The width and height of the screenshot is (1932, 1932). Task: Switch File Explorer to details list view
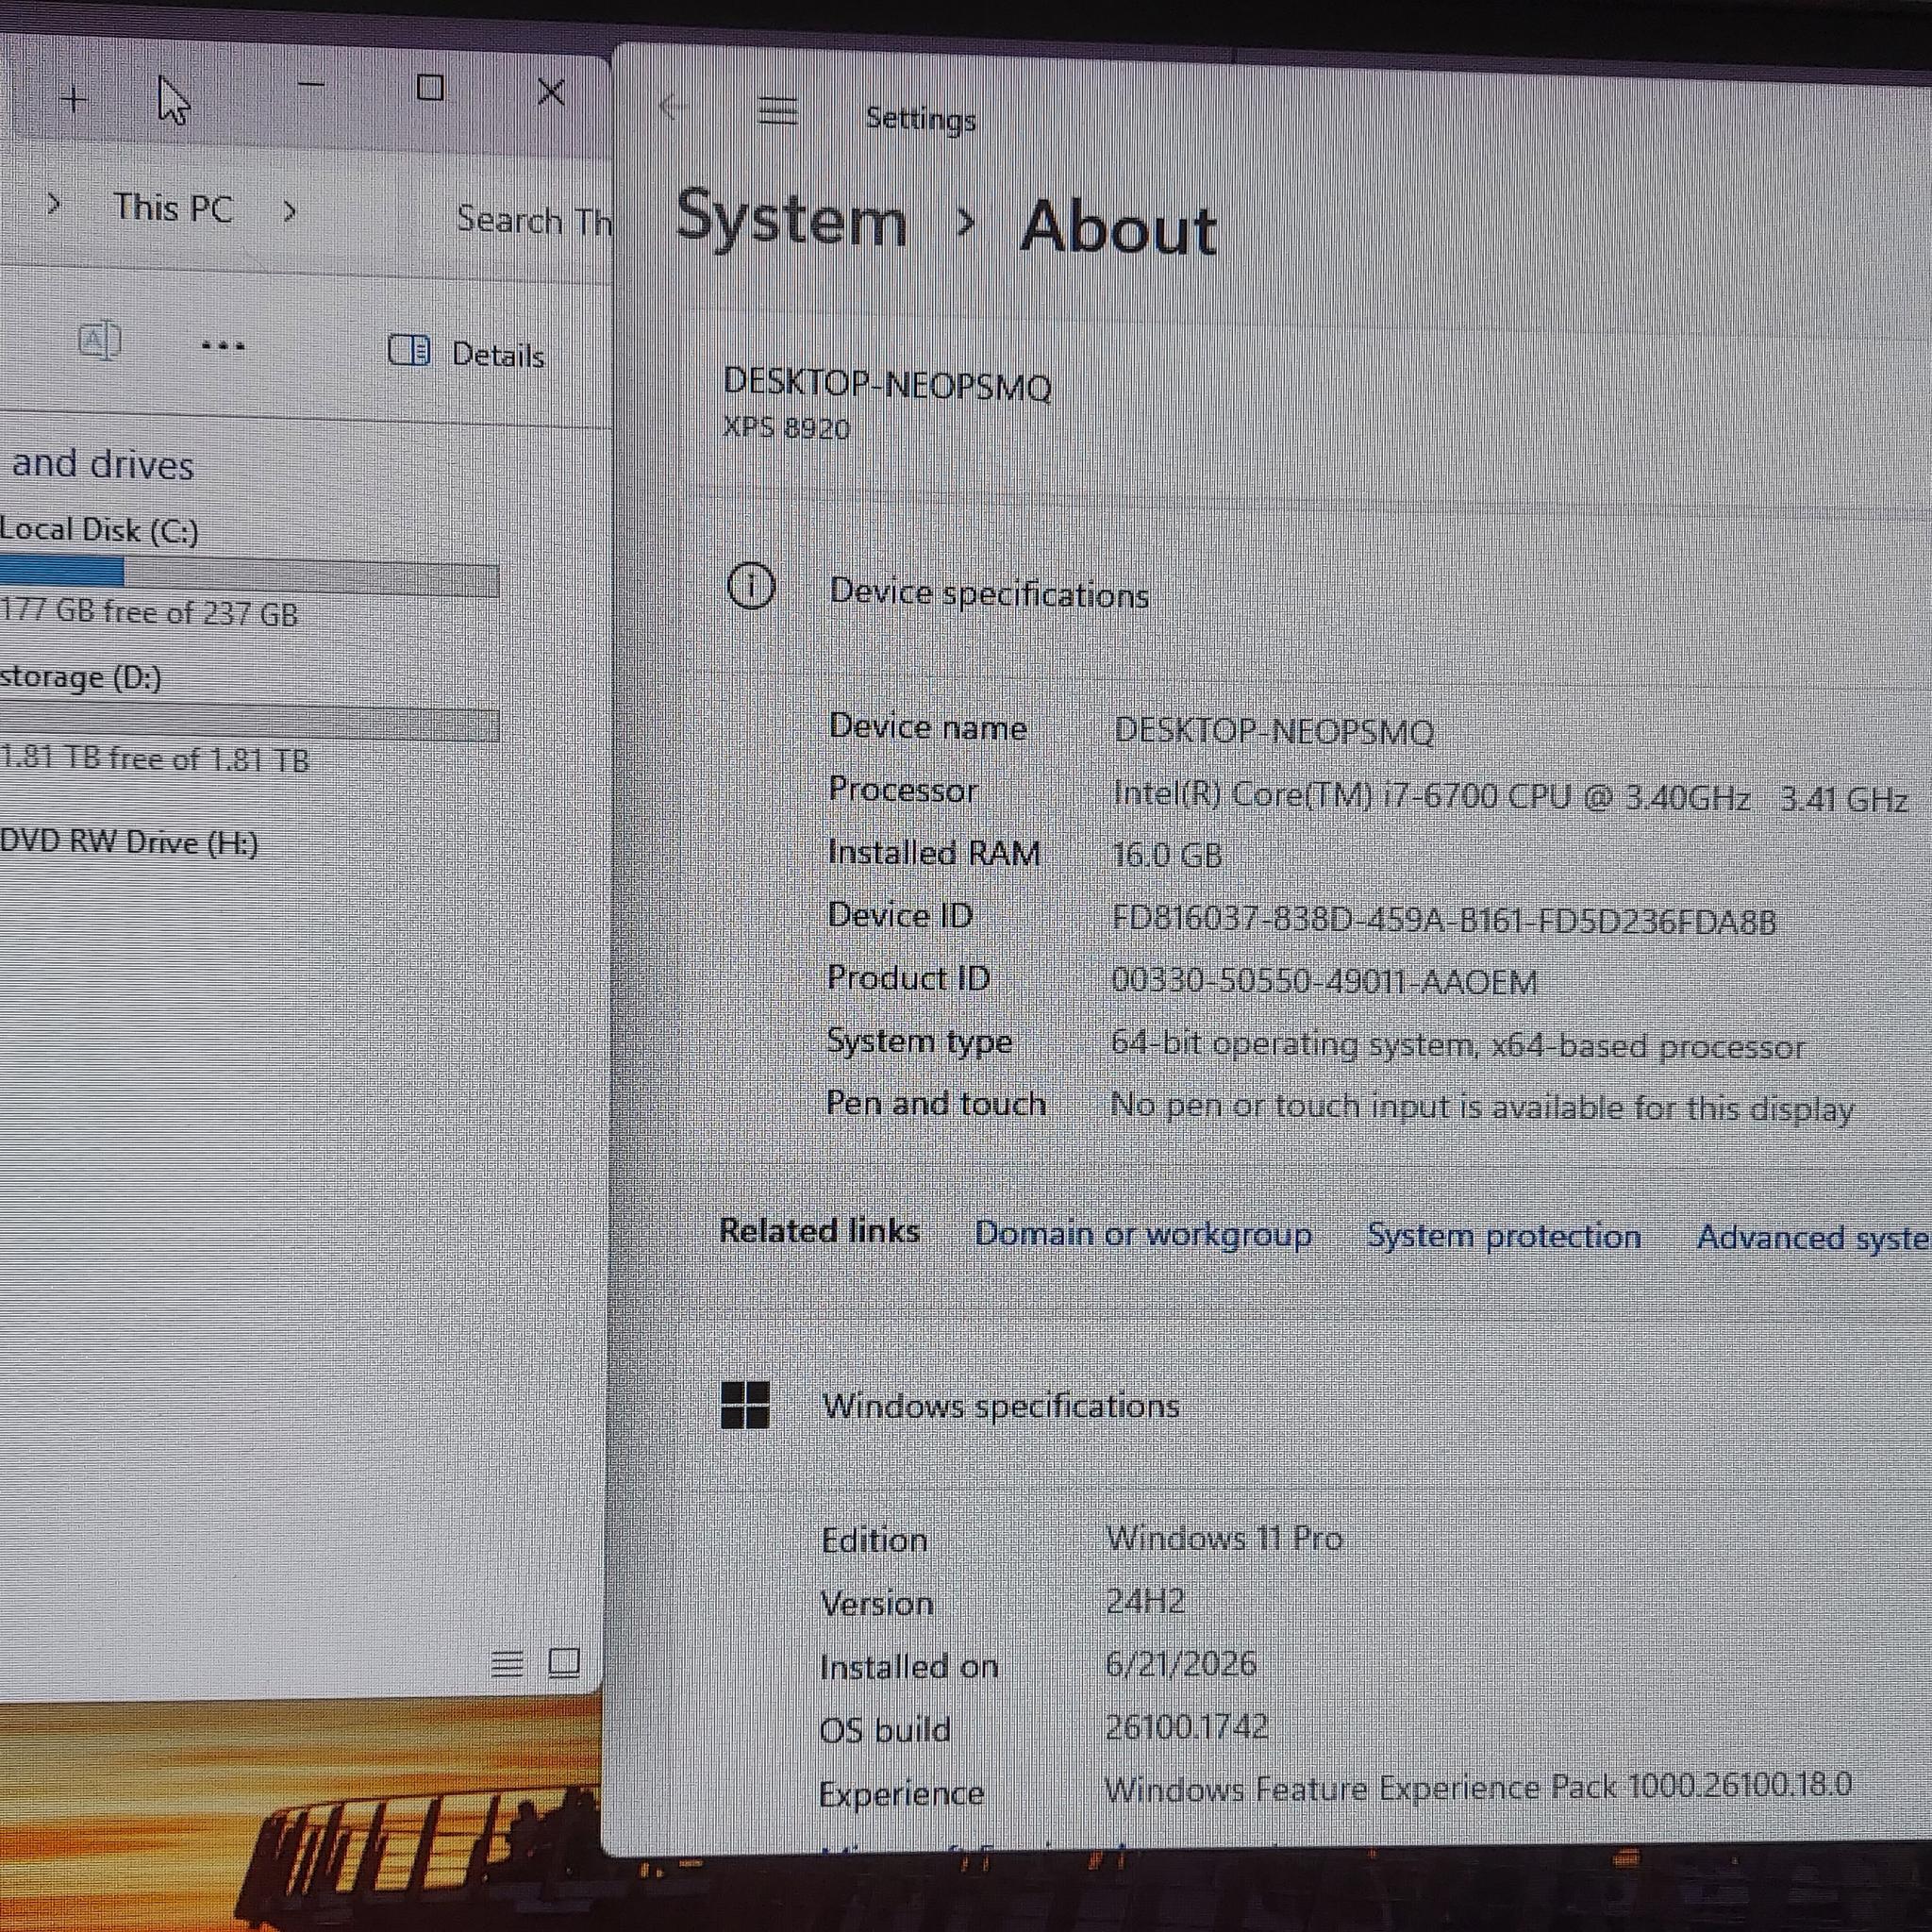(x=507, y=1664)
